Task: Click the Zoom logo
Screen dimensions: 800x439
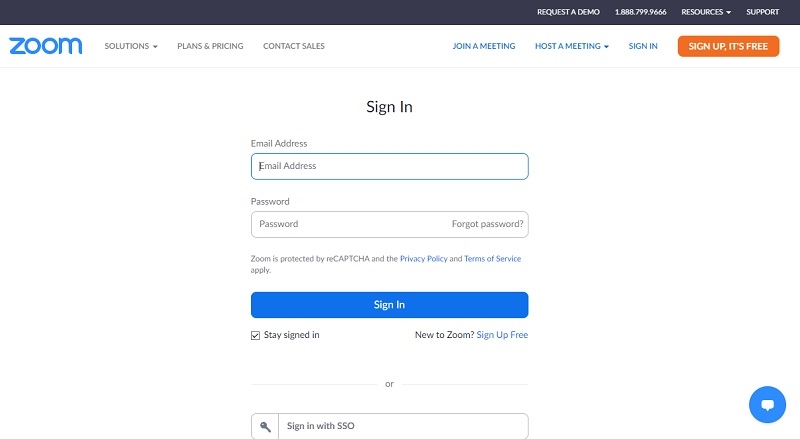Action: pyautogui.click(x=47, y=46)
